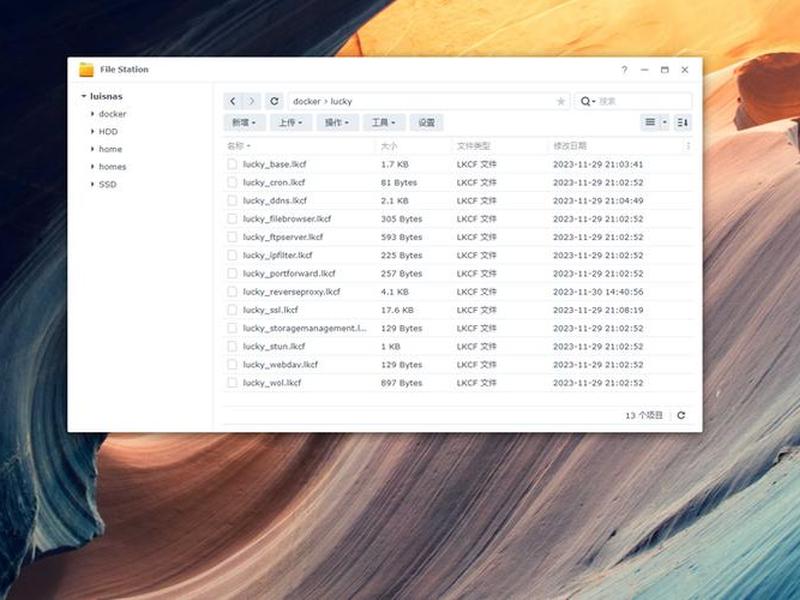Collapse the luisnas root tree node

pos(84,96)
